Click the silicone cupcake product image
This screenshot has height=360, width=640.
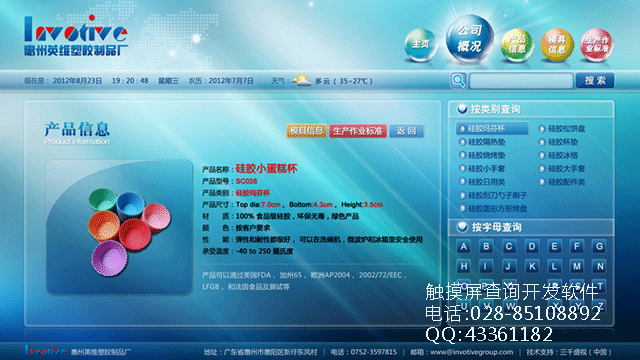coord(119,227)
